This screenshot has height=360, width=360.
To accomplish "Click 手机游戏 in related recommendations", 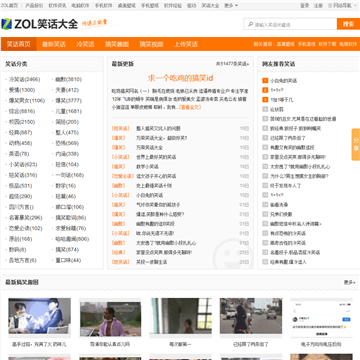I will pos(306,44).
